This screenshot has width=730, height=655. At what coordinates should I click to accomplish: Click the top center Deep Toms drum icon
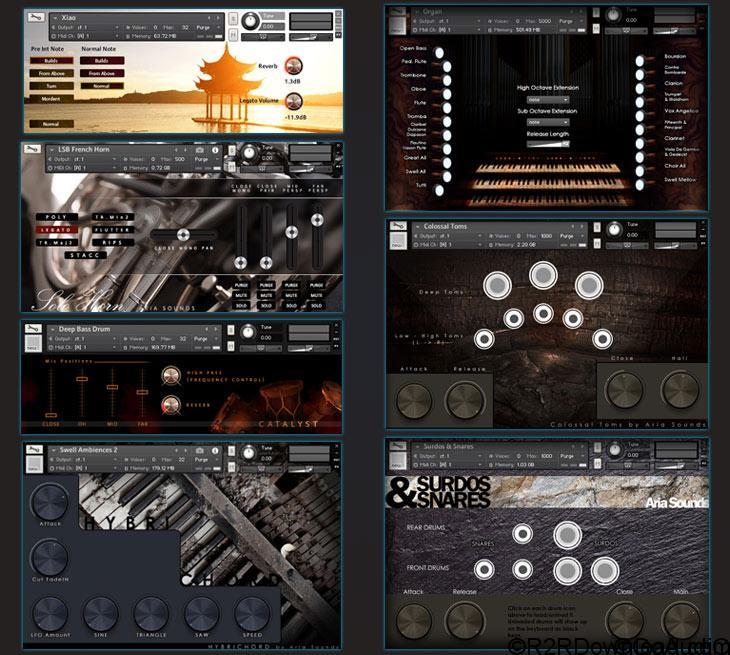tap(542, 276)
